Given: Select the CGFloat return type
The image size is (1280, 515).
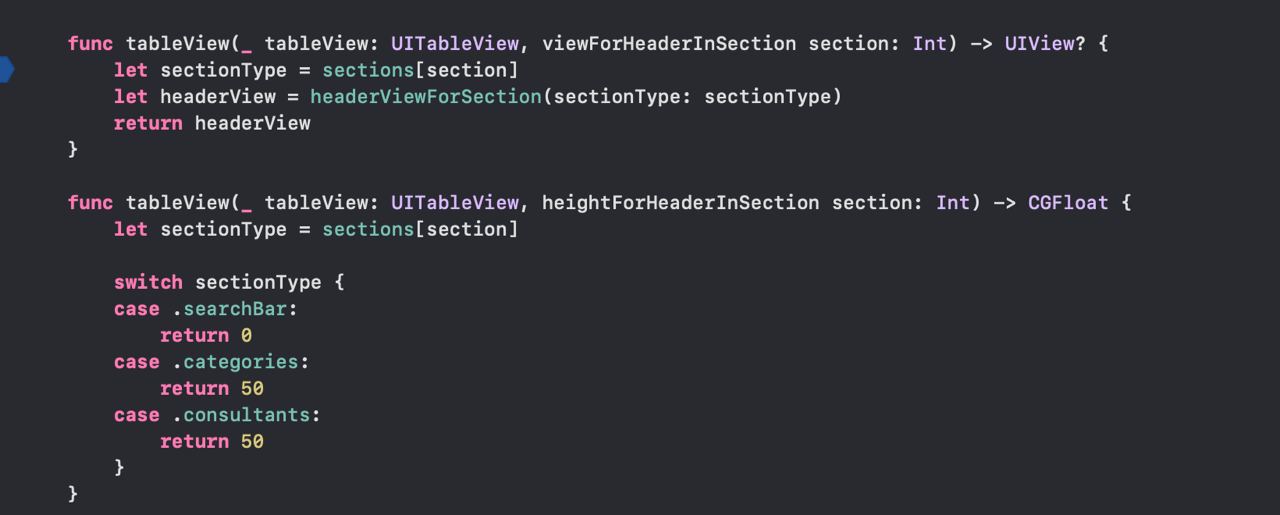Looking at the screenshot, I should tap(1068, 203).
